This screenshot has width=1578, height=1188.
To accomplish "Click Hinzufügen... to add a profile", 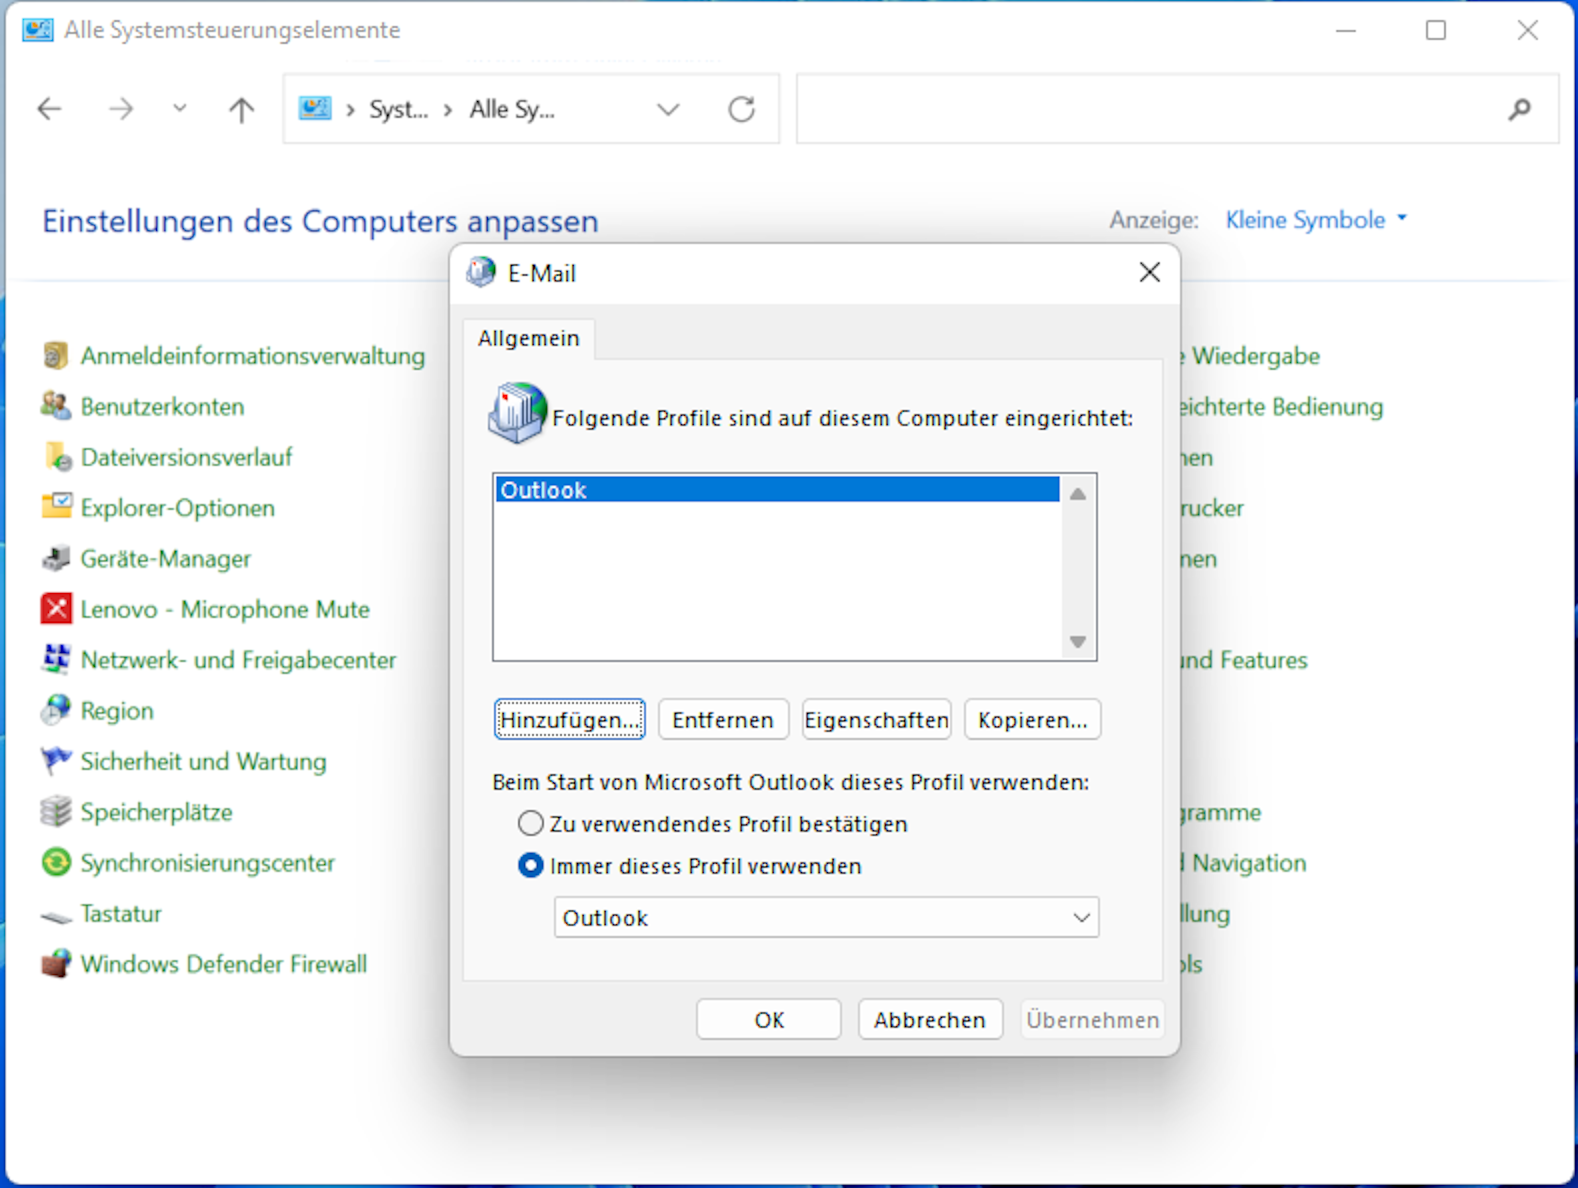I will pos(569,720).
